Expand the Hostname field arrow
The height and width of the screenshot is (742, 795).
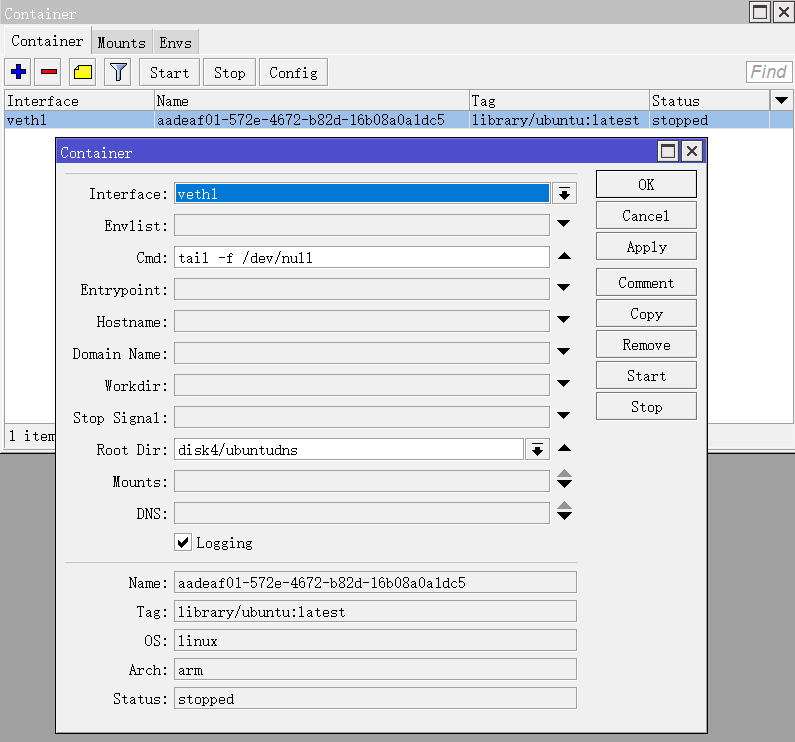[564, 321]
